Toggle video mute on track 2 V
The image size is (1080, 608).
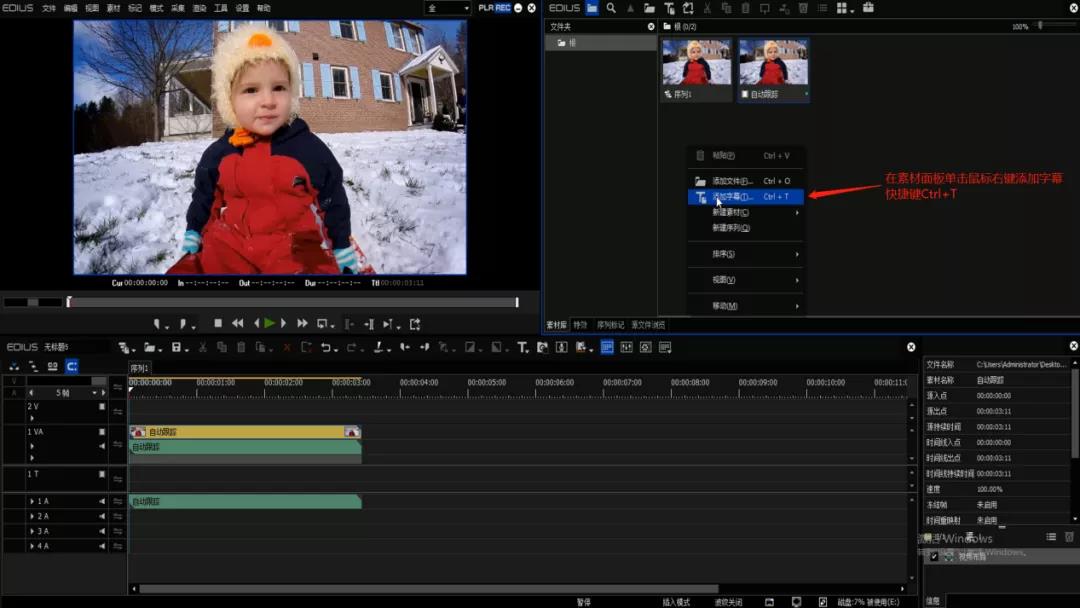coord(102,406)
